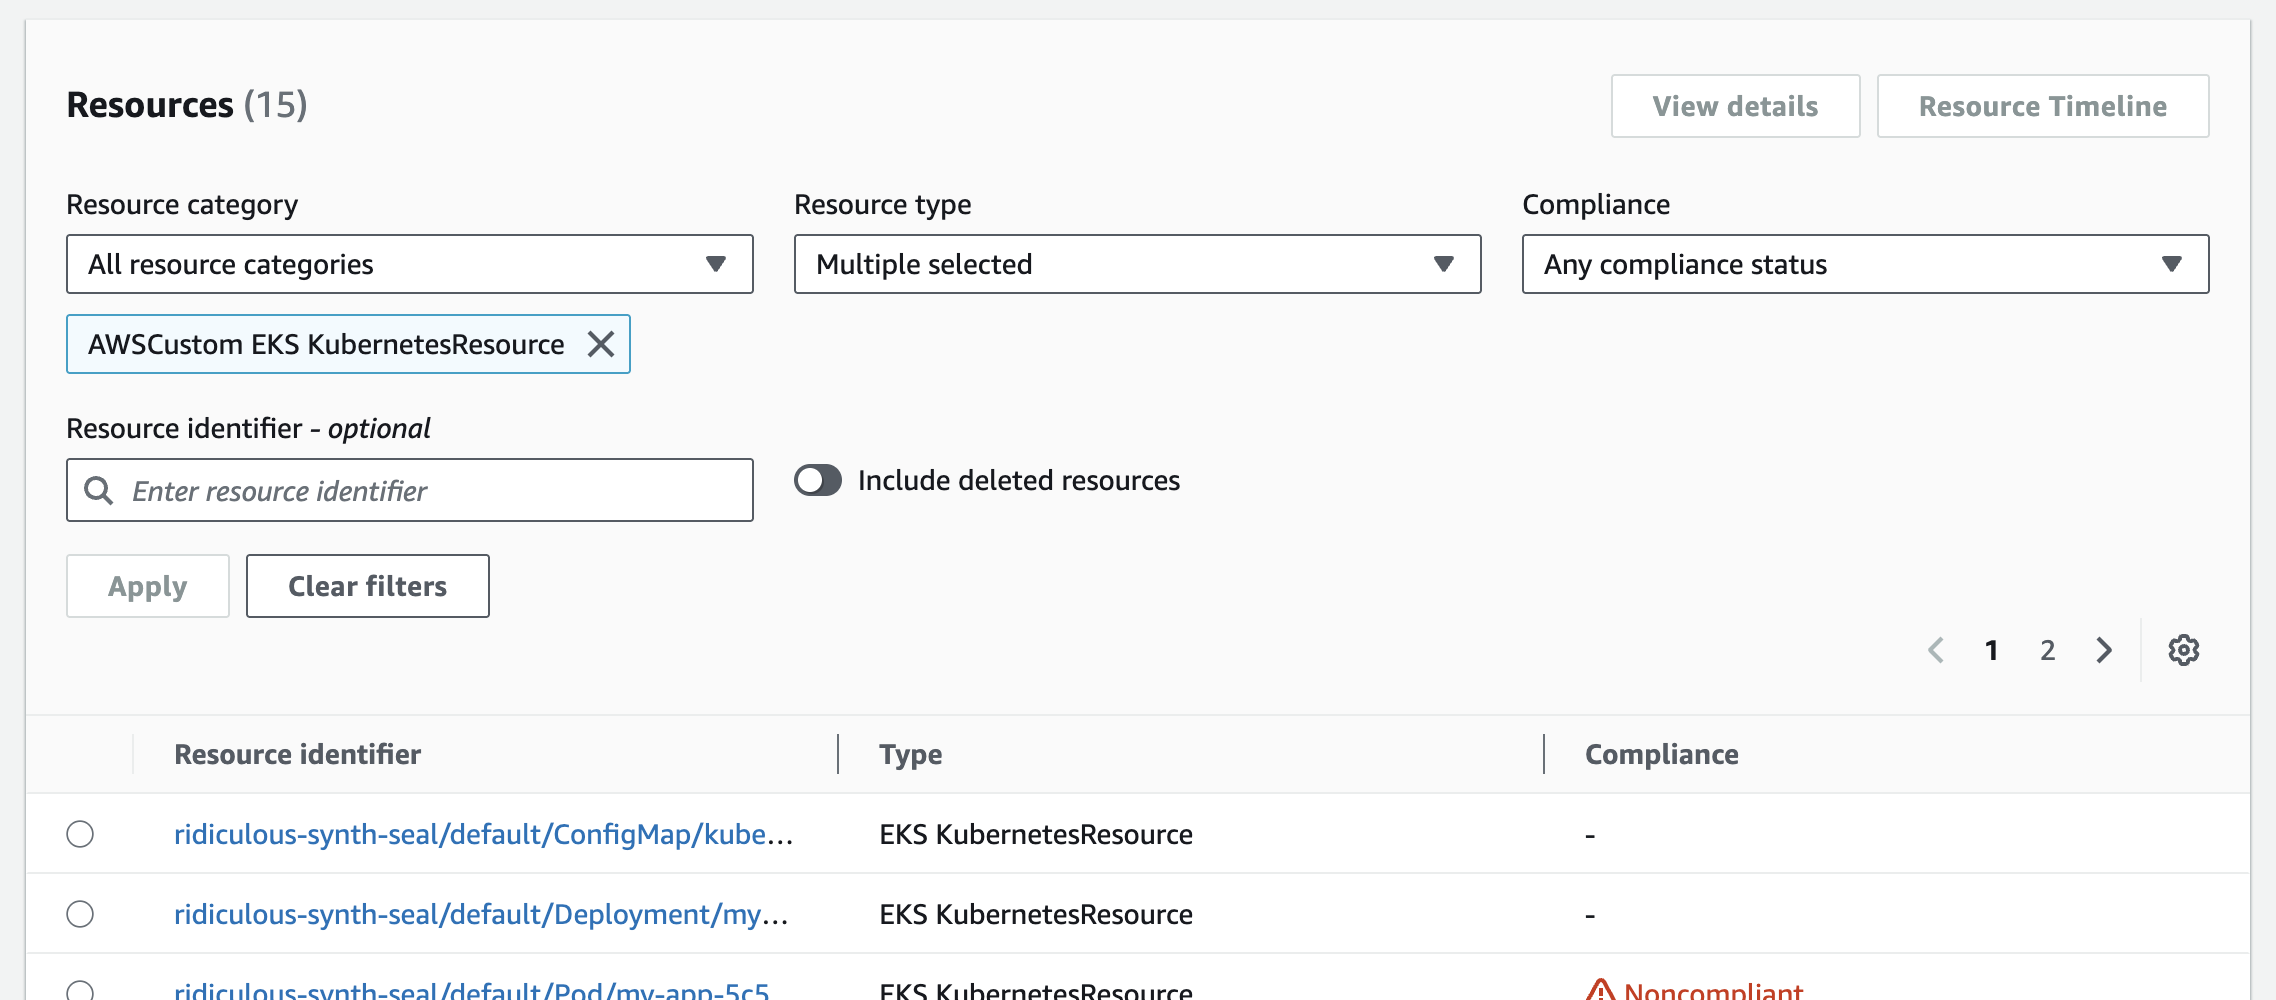Open the Resource category dropdown
This screenshot has width=2276, height=1000.
point(409,264)
